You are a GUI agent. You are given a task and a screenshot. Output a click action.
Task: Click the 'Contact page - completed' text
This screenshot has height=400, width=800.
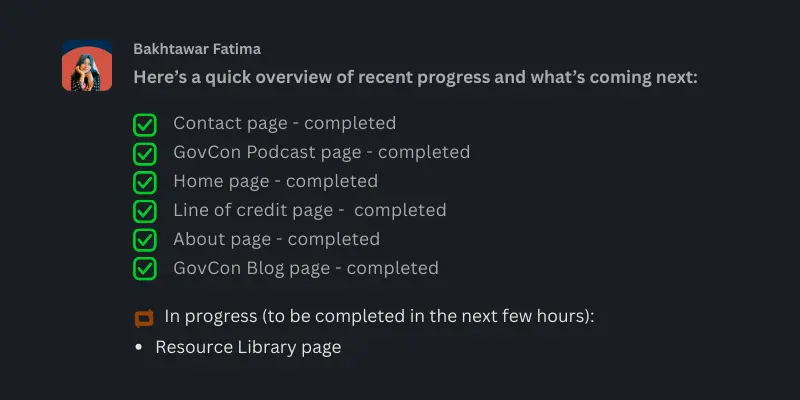(284, 124)
